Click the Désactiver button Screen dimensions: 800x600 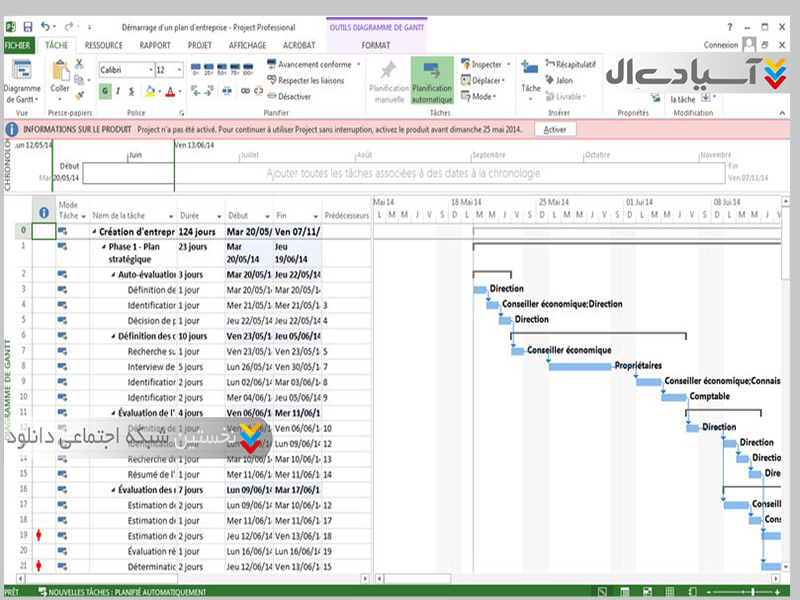[288, 97]
